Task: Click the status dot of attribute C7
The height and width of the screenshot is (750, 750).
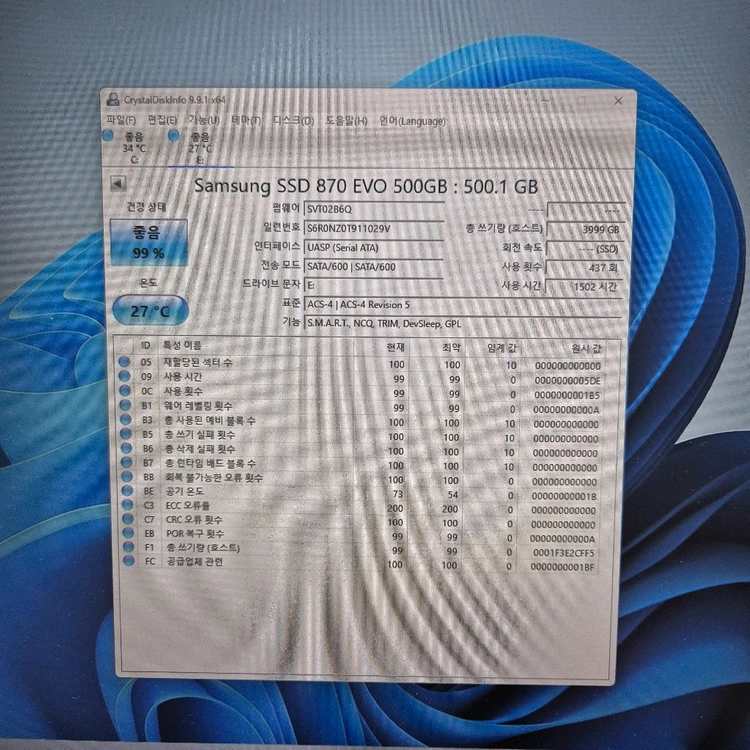Action: click(128, 518)
